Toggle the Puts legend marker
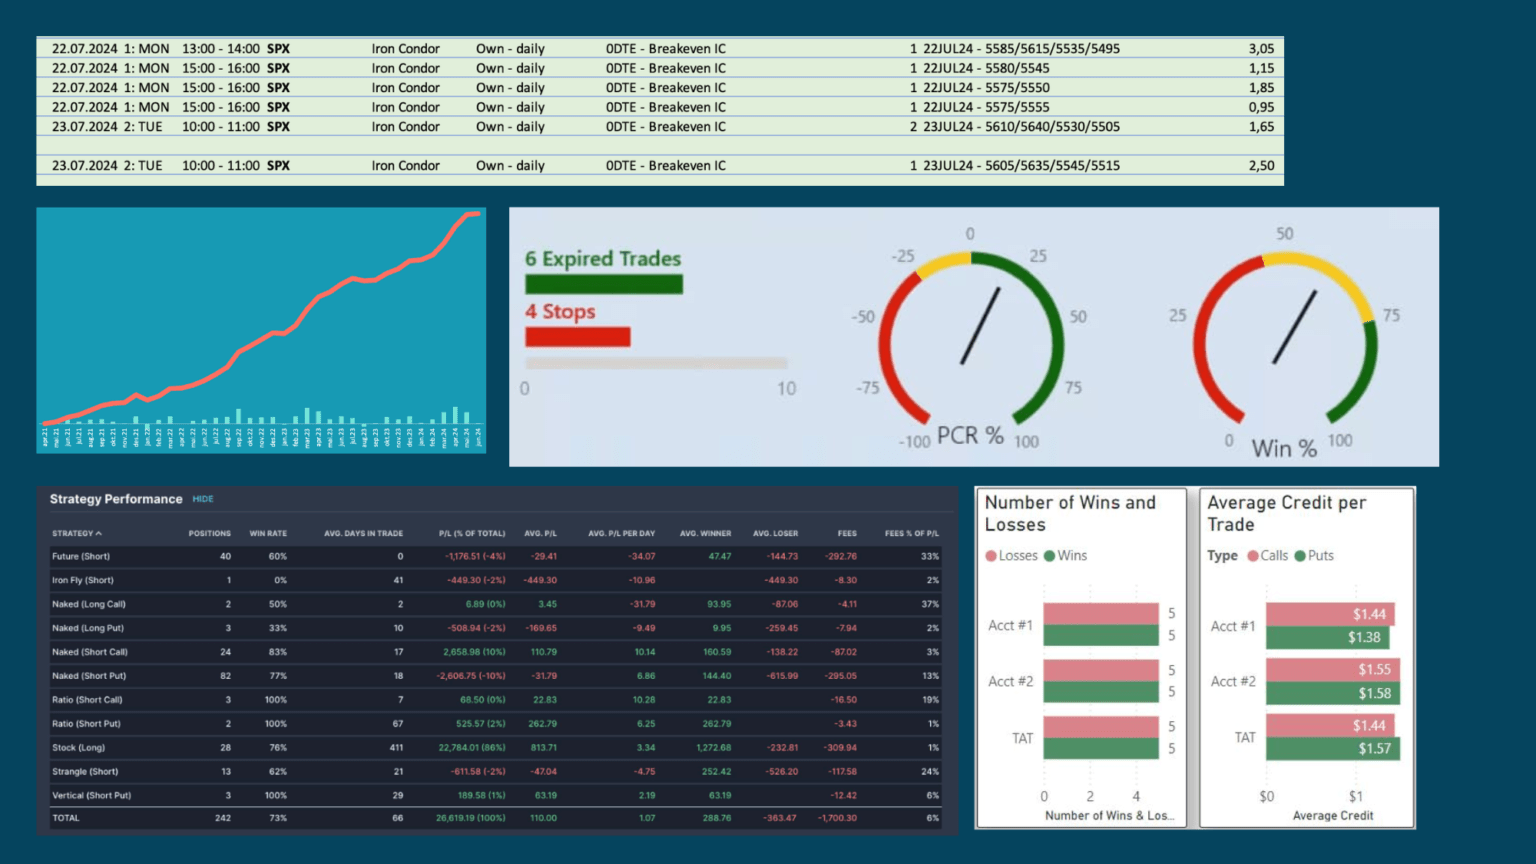This screenshot has height=864, width=1536. point(1300,556)
